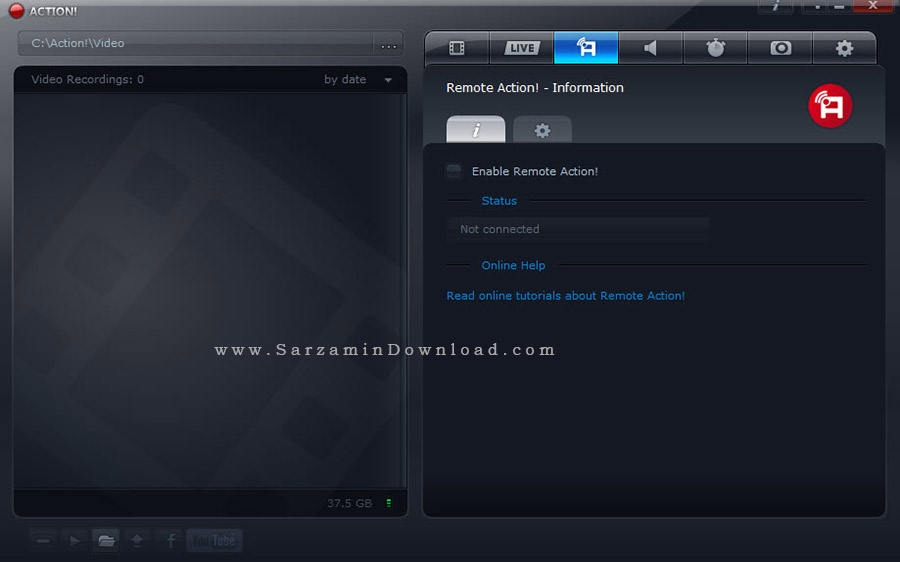The width and height of the screenshot is (900, 562).
Task: Click the red Remote Action! logo badge
Action: click(830, 106)
